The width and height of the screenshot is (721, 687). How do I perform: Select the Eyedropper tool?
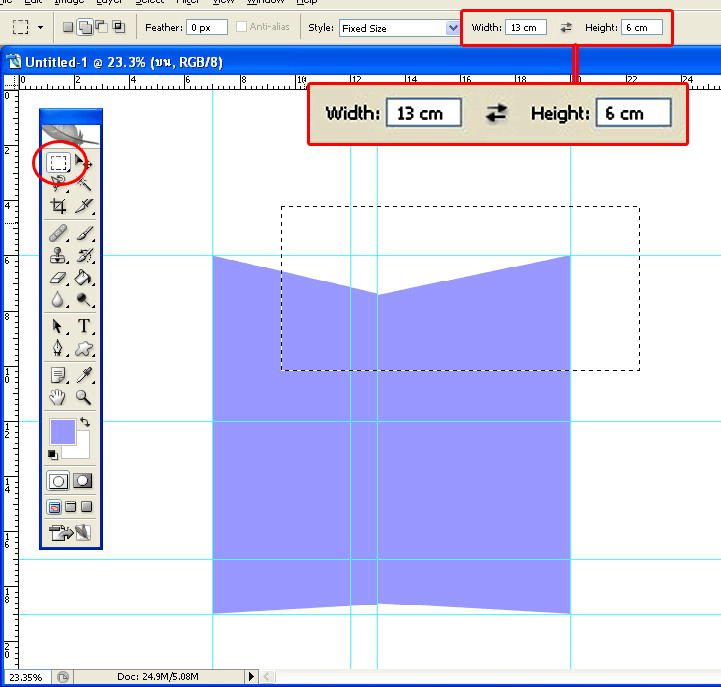pos(84,375)
